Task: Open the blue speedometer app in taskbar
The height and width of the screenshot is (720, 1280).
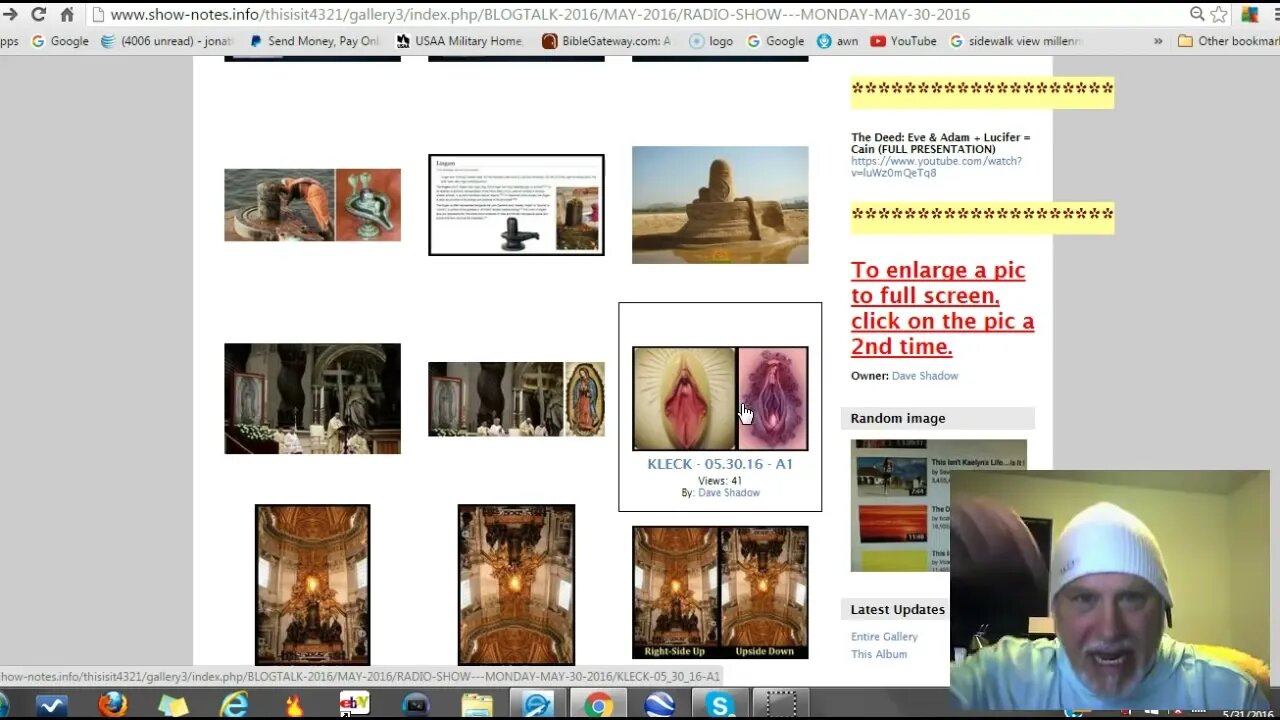Action: click(x=537, y=705)
